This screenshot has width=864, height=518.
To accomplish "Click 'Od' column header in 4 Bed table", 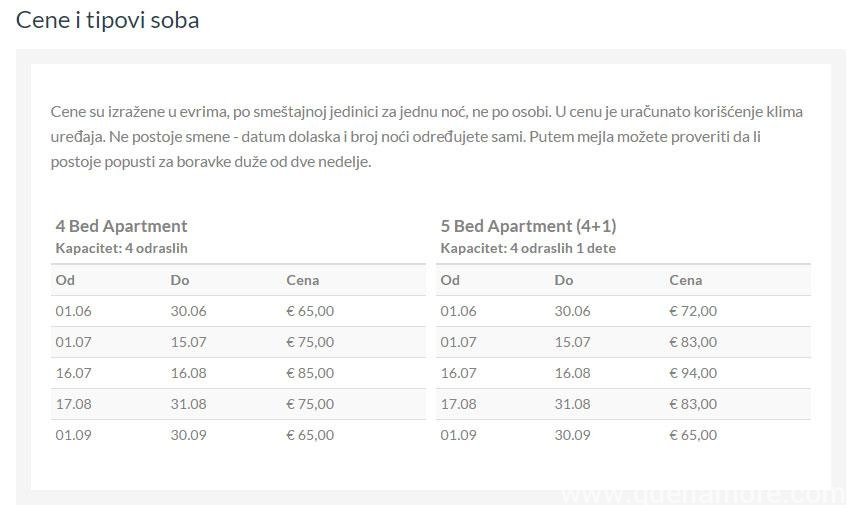I will coord(65,280).
